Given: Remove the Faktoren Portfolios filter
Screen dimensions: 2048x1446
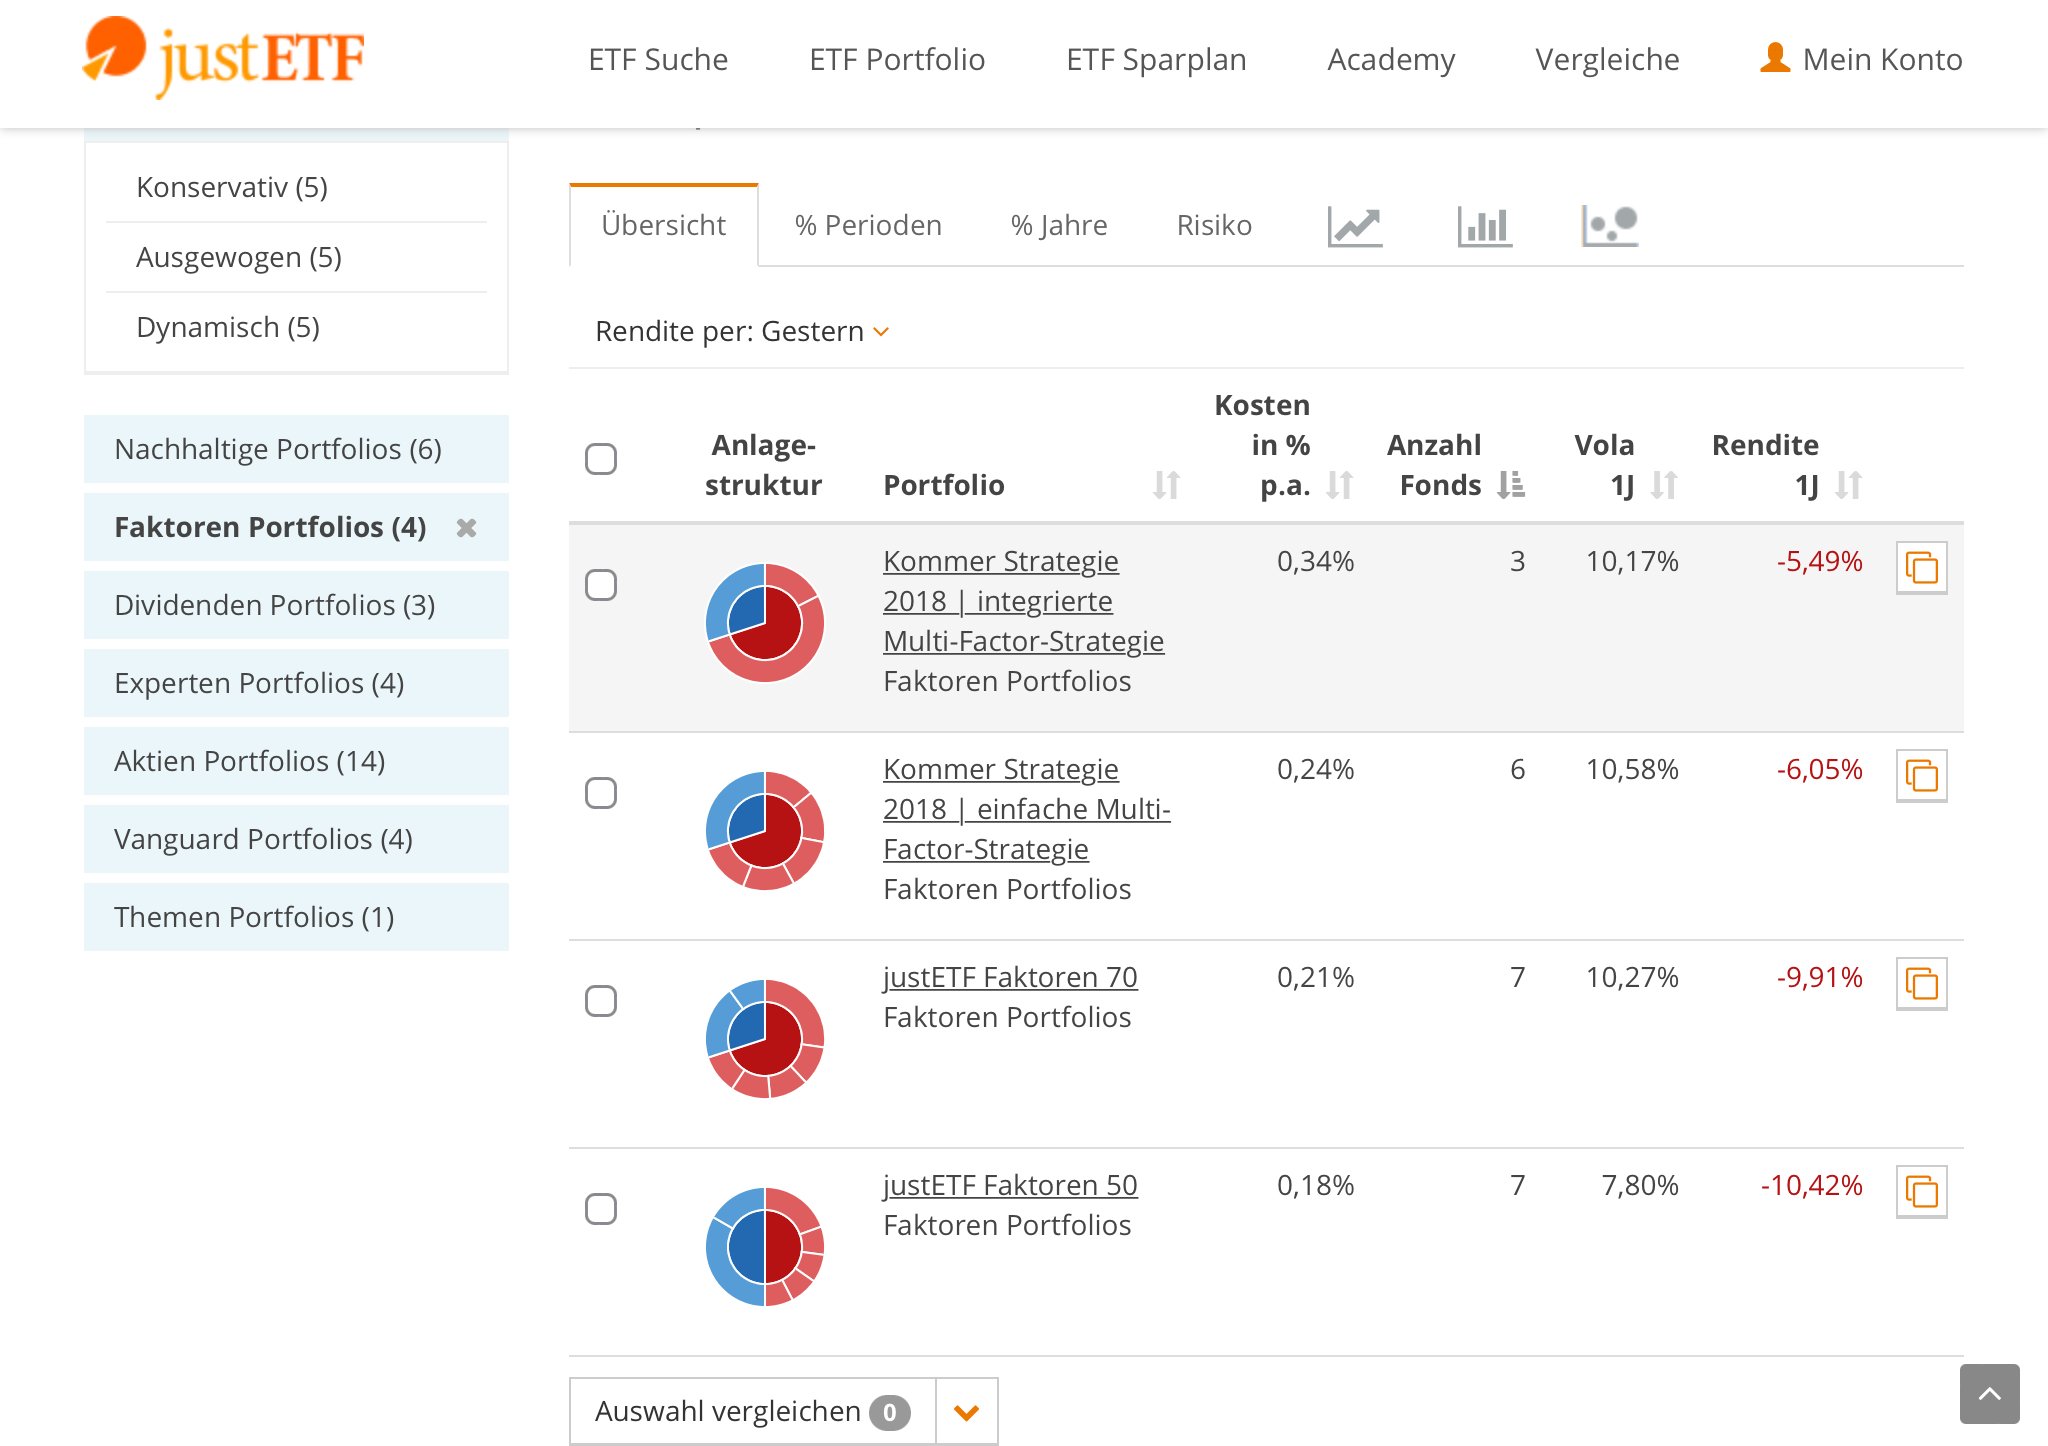Looking at the screenshot, I should [466, 528].
